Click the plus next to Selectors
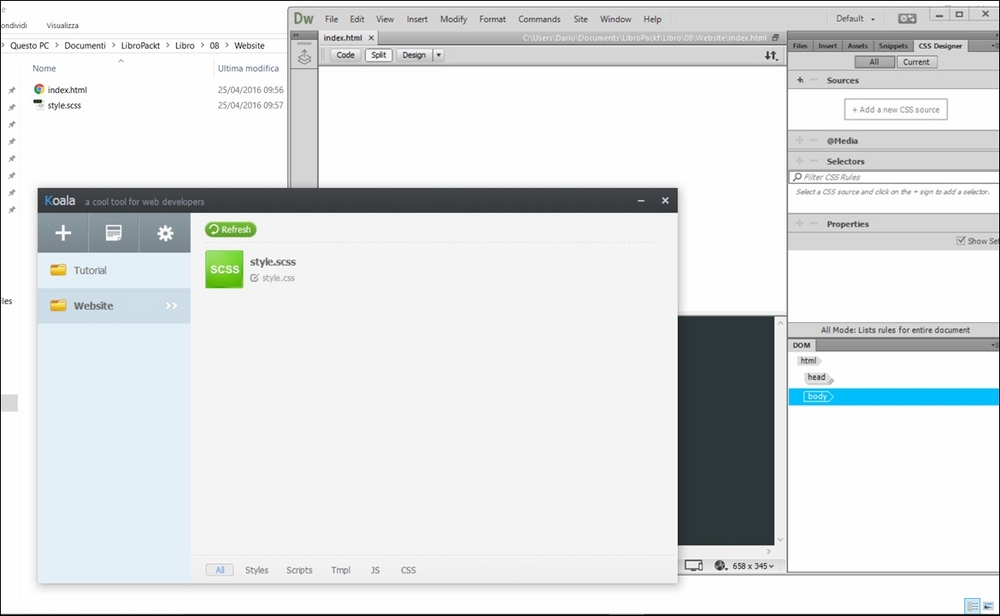This screenshot has width=1000, height=616. 800,161
